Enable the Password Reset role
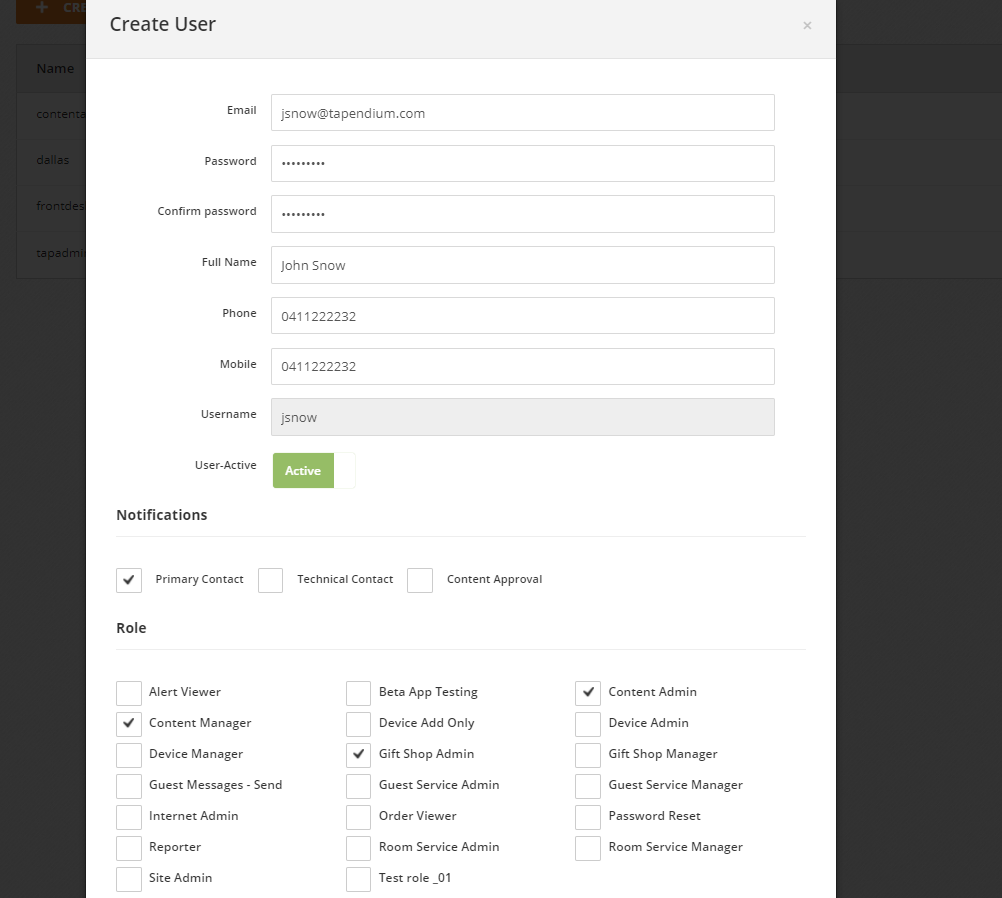1002x898 pixels. [587, 817]
